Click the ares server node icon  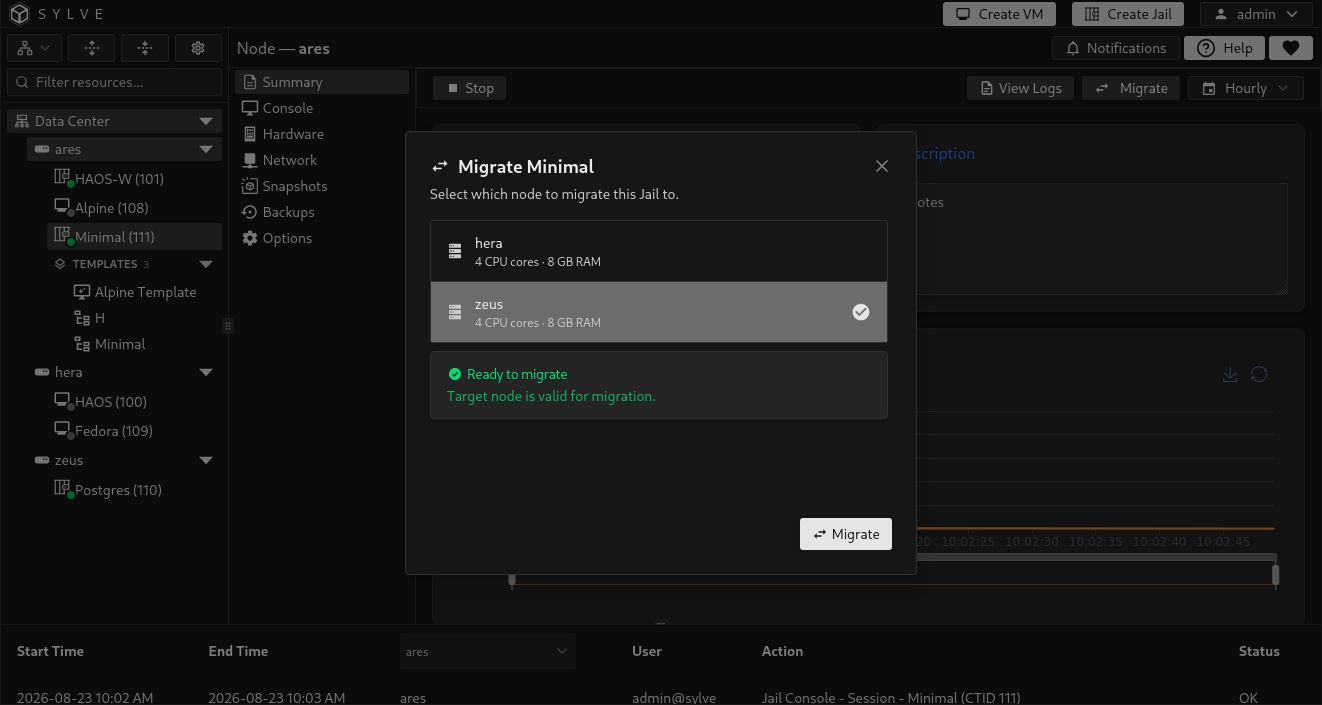point(42,149)
